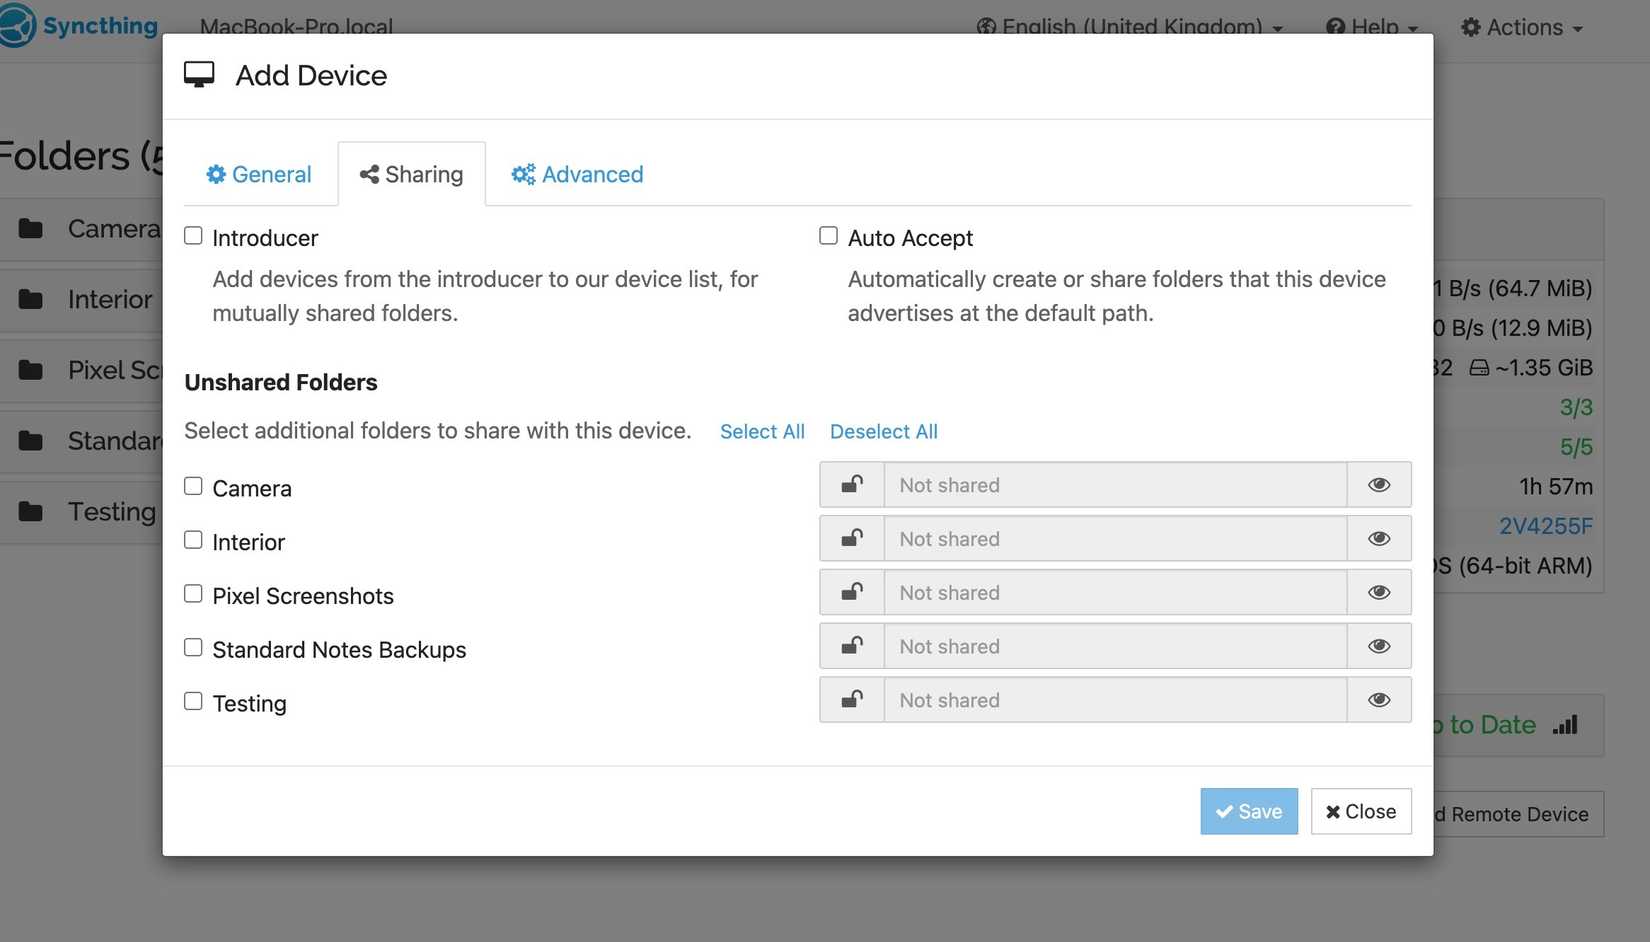Check the Testing folder checkbox
Viewport: 1650px width, 942px height.
point(193,701)
